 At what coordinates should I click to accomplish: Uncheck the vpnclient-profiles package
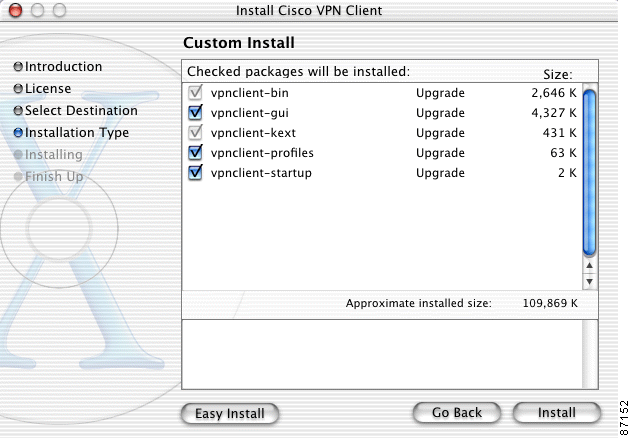click(195, 153)
